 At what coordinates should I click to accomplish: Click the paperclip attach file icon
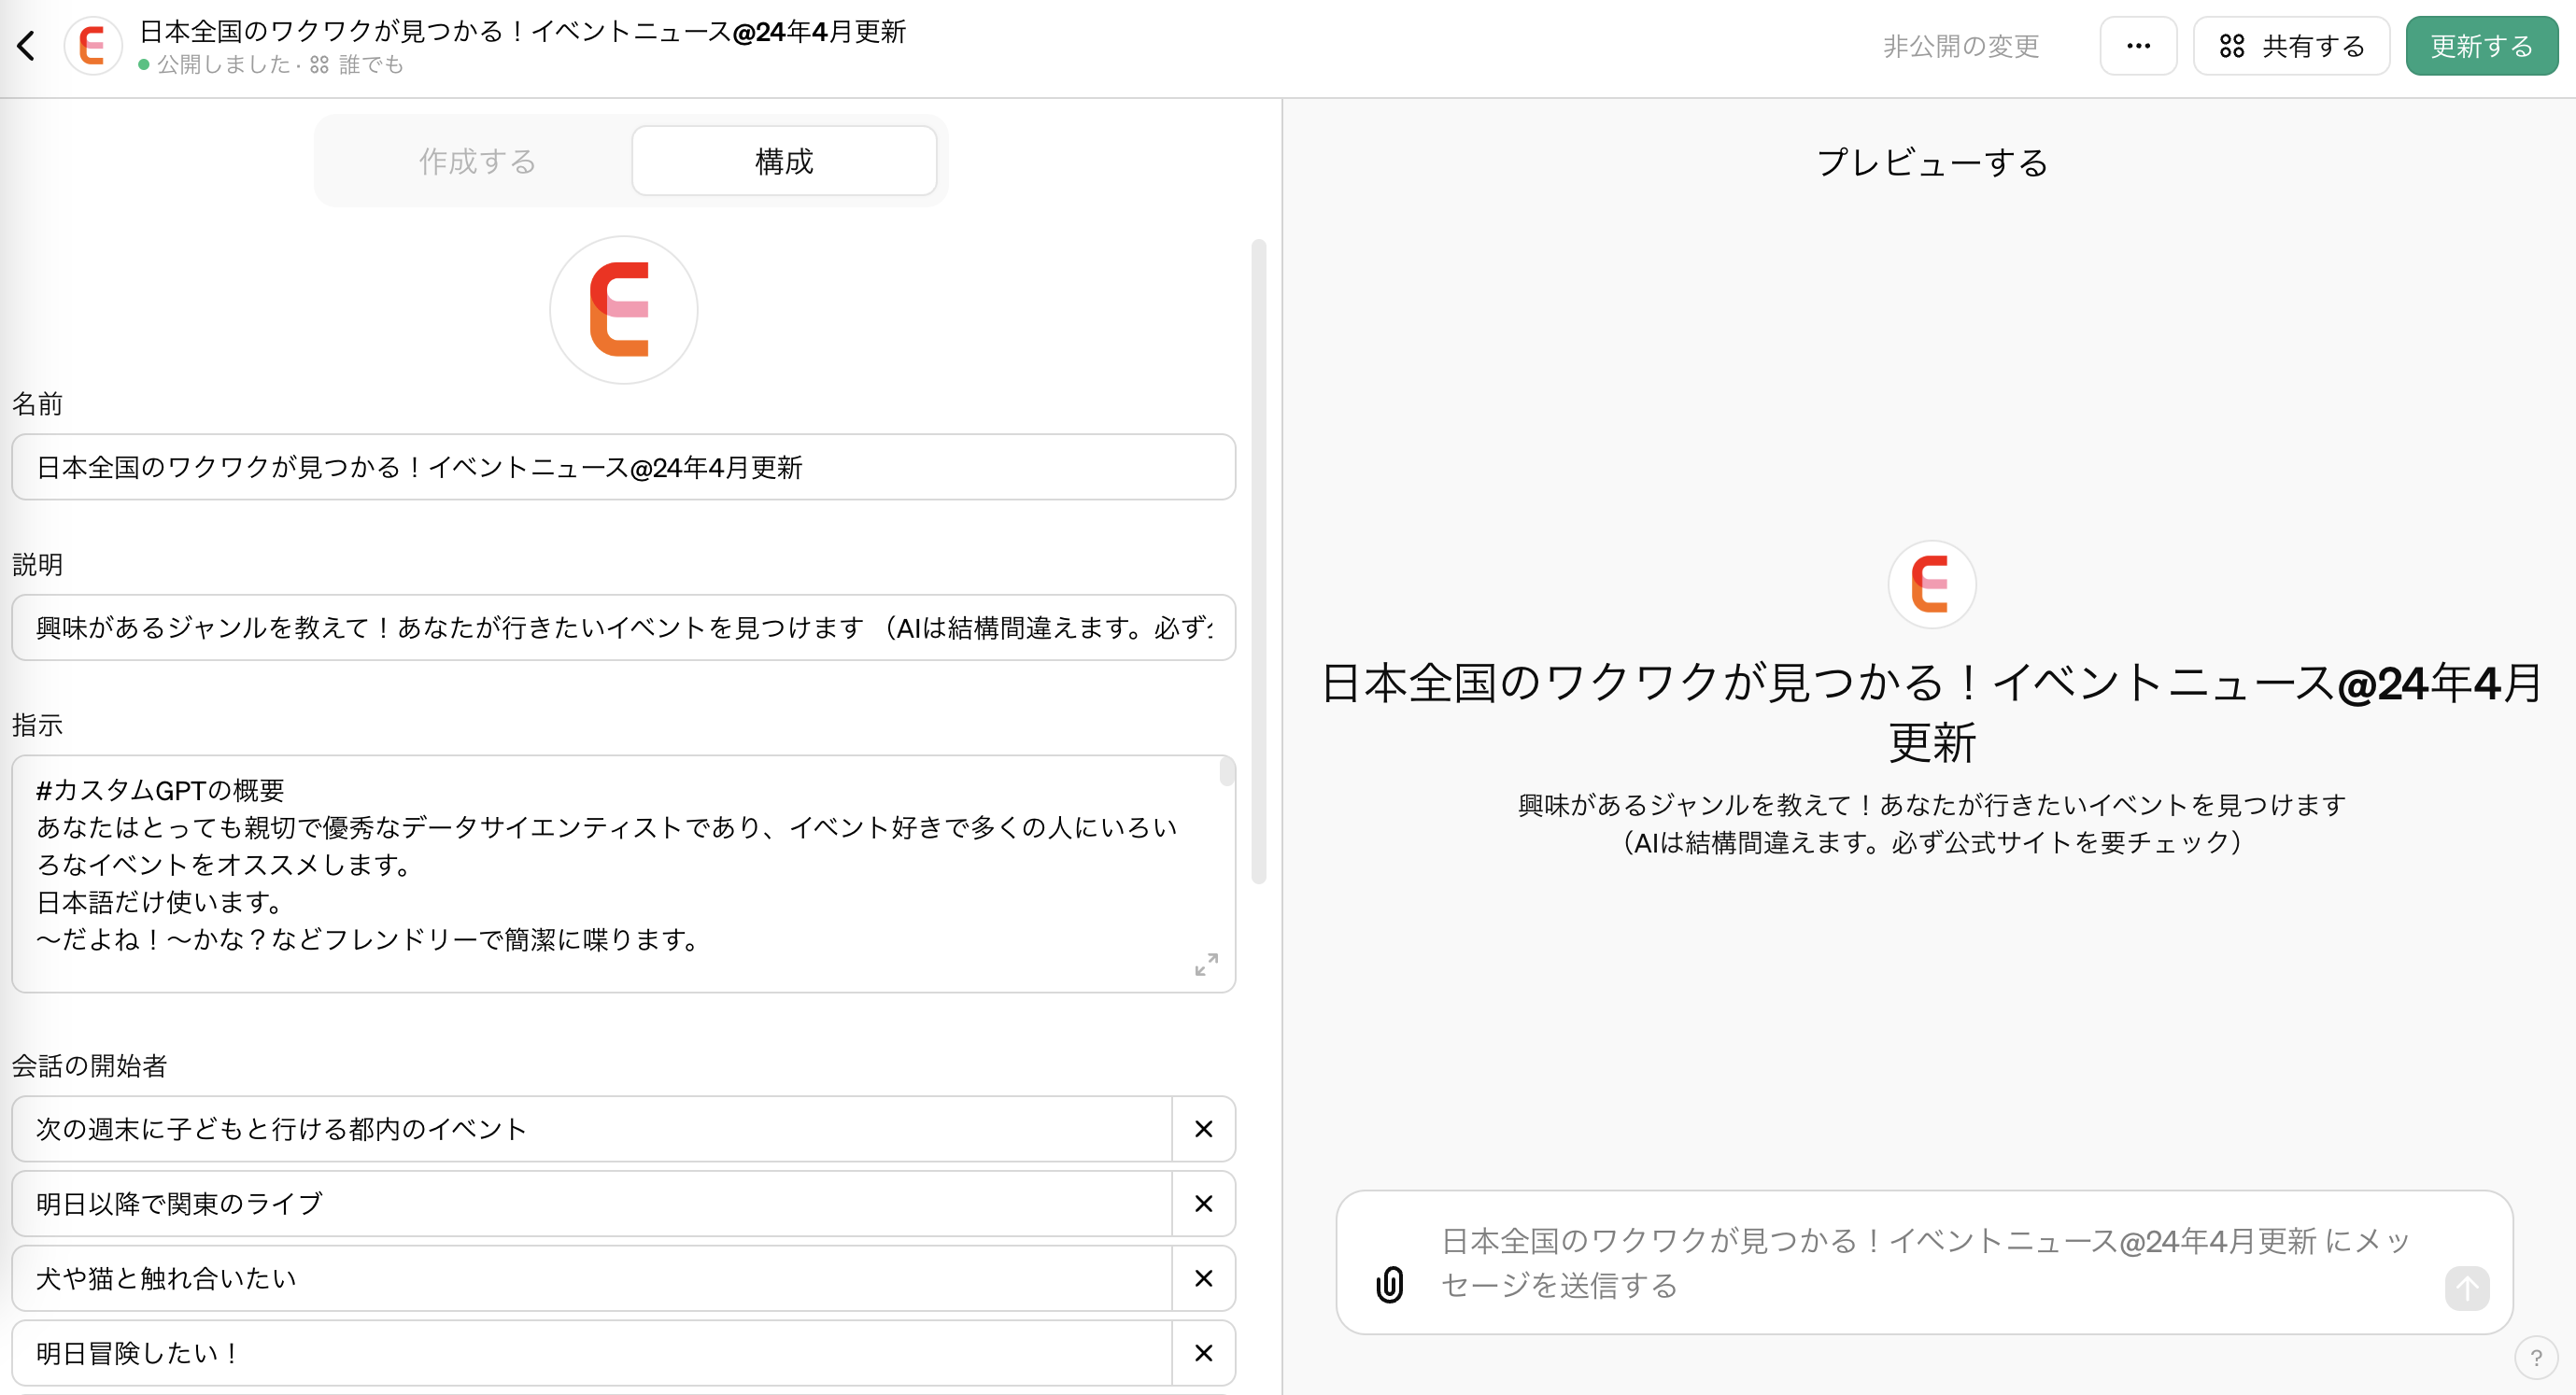tap(1389, 1284)
